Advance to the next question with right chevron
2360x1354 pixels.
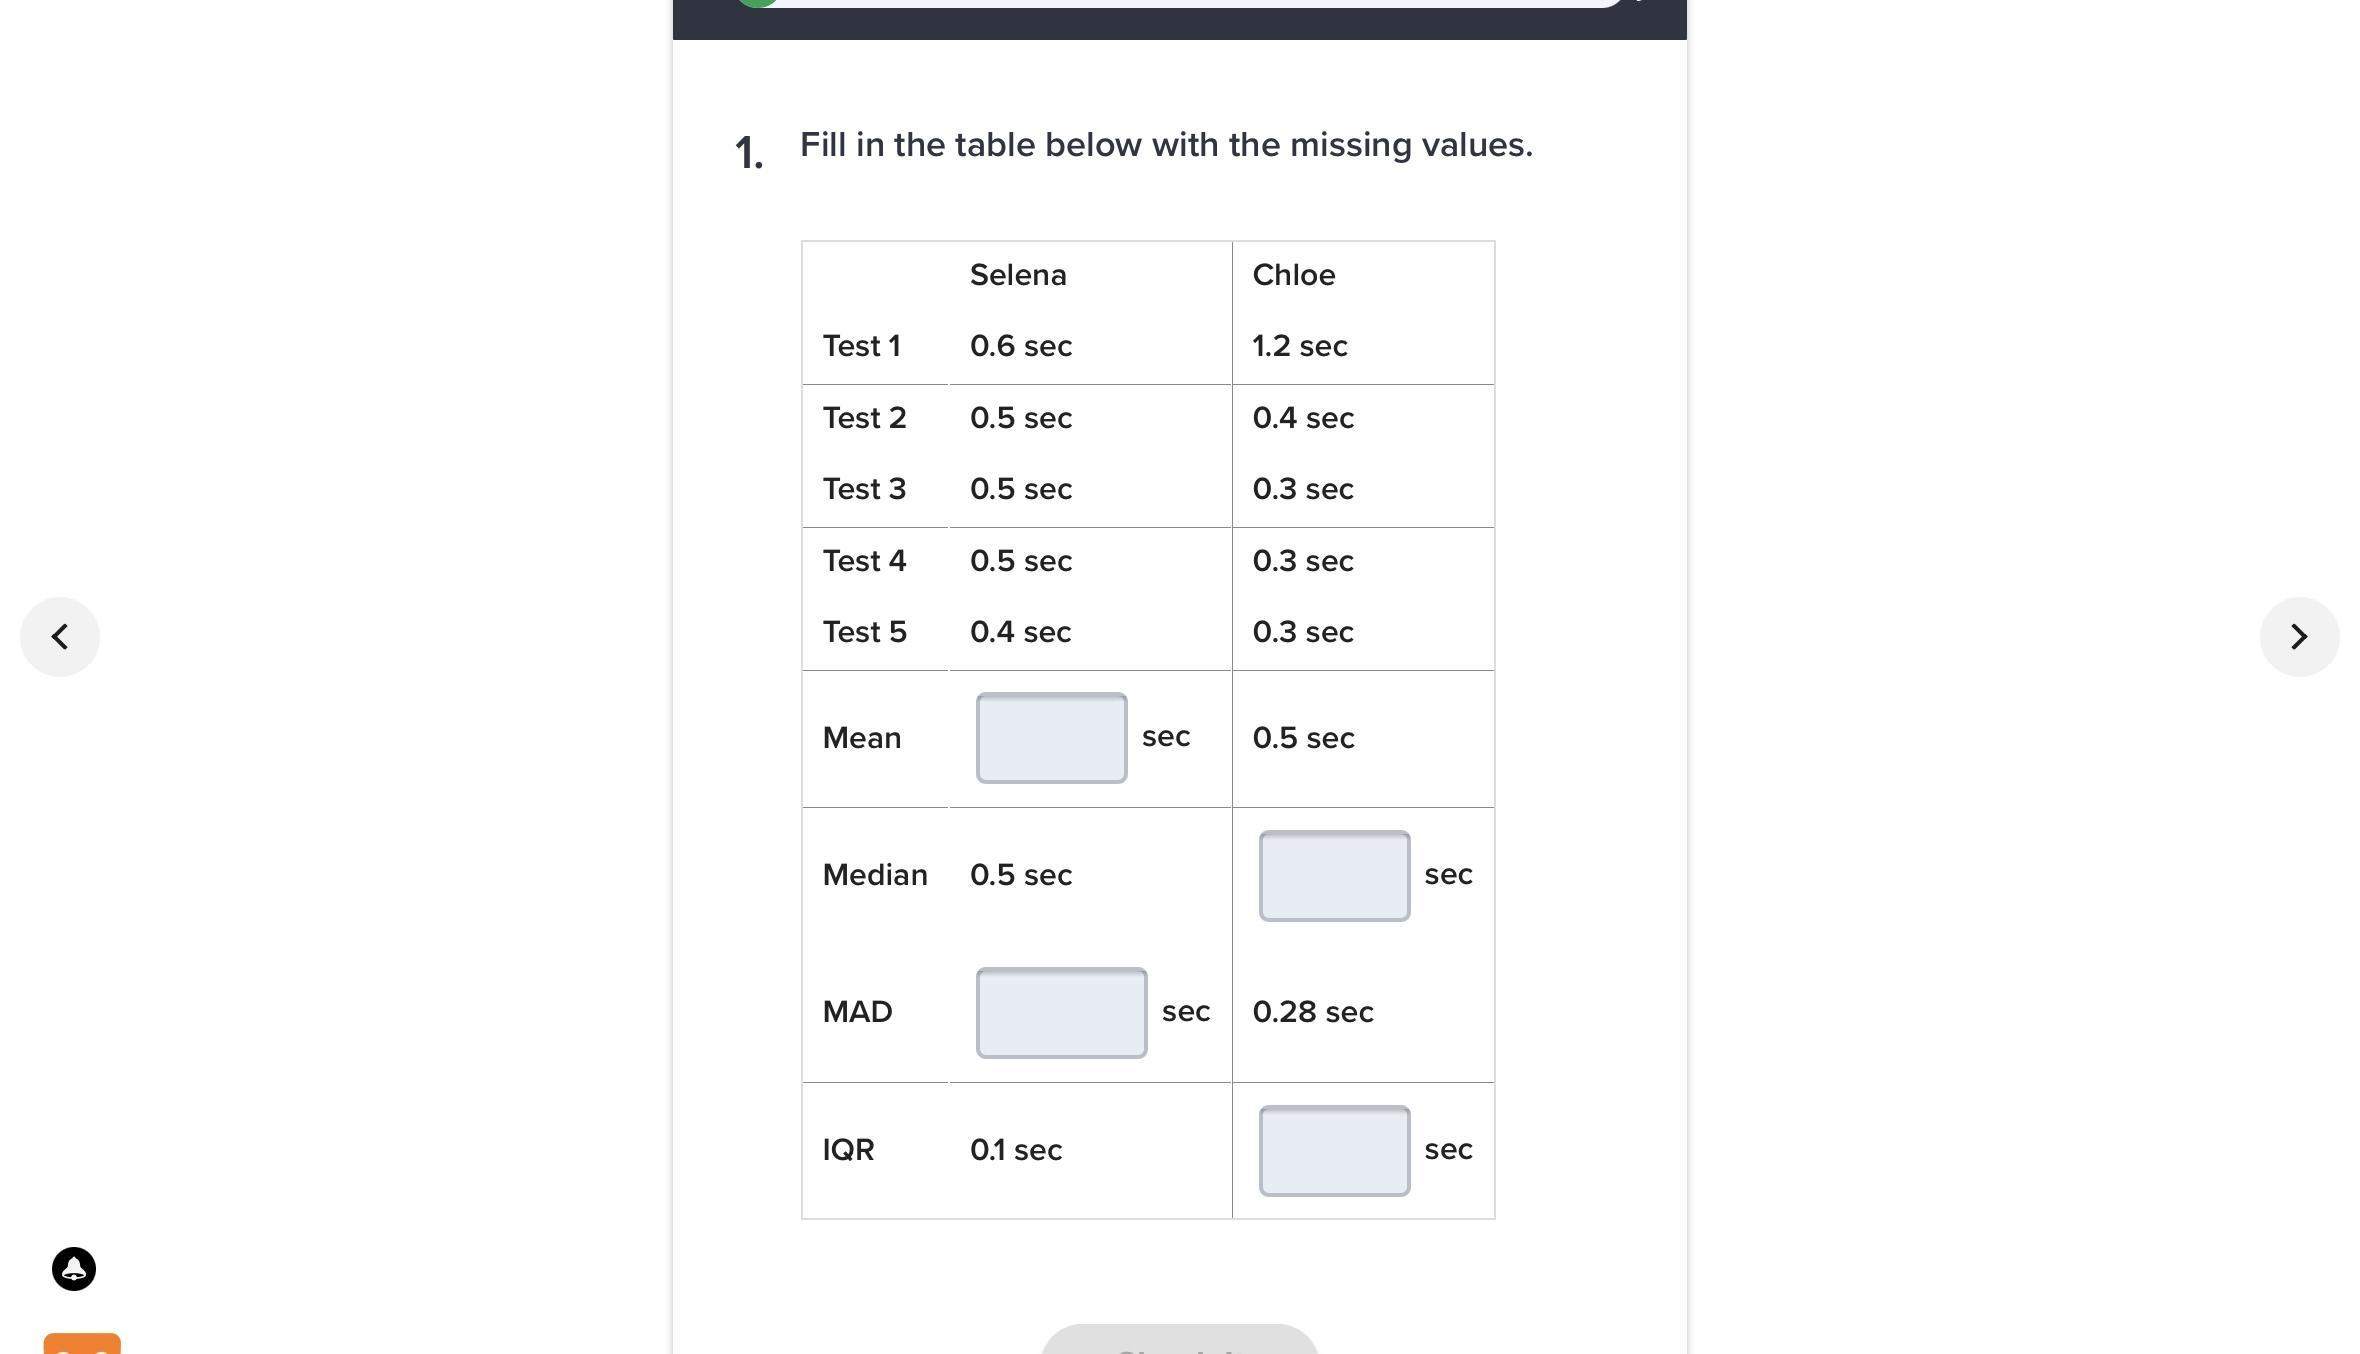[2299, 637]
